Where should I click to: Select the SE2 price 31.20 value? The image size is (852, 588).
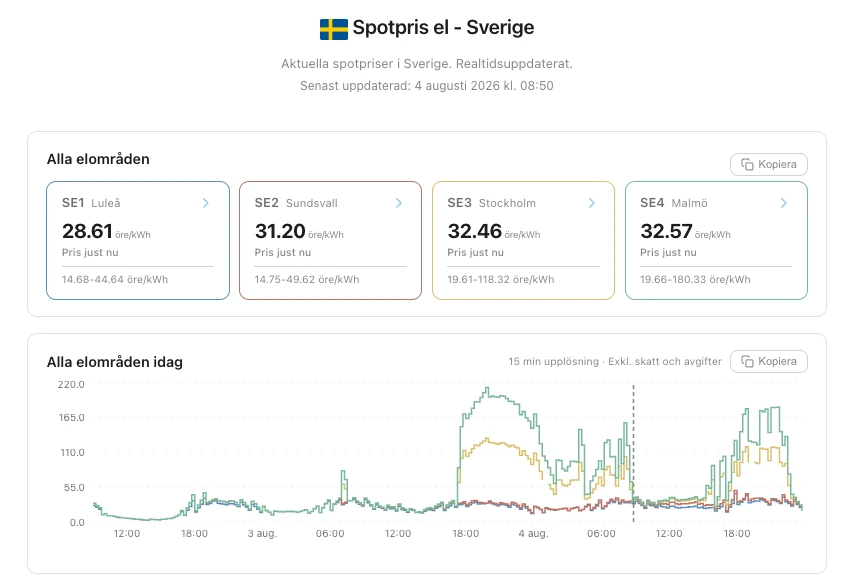[x=280, y=231]
